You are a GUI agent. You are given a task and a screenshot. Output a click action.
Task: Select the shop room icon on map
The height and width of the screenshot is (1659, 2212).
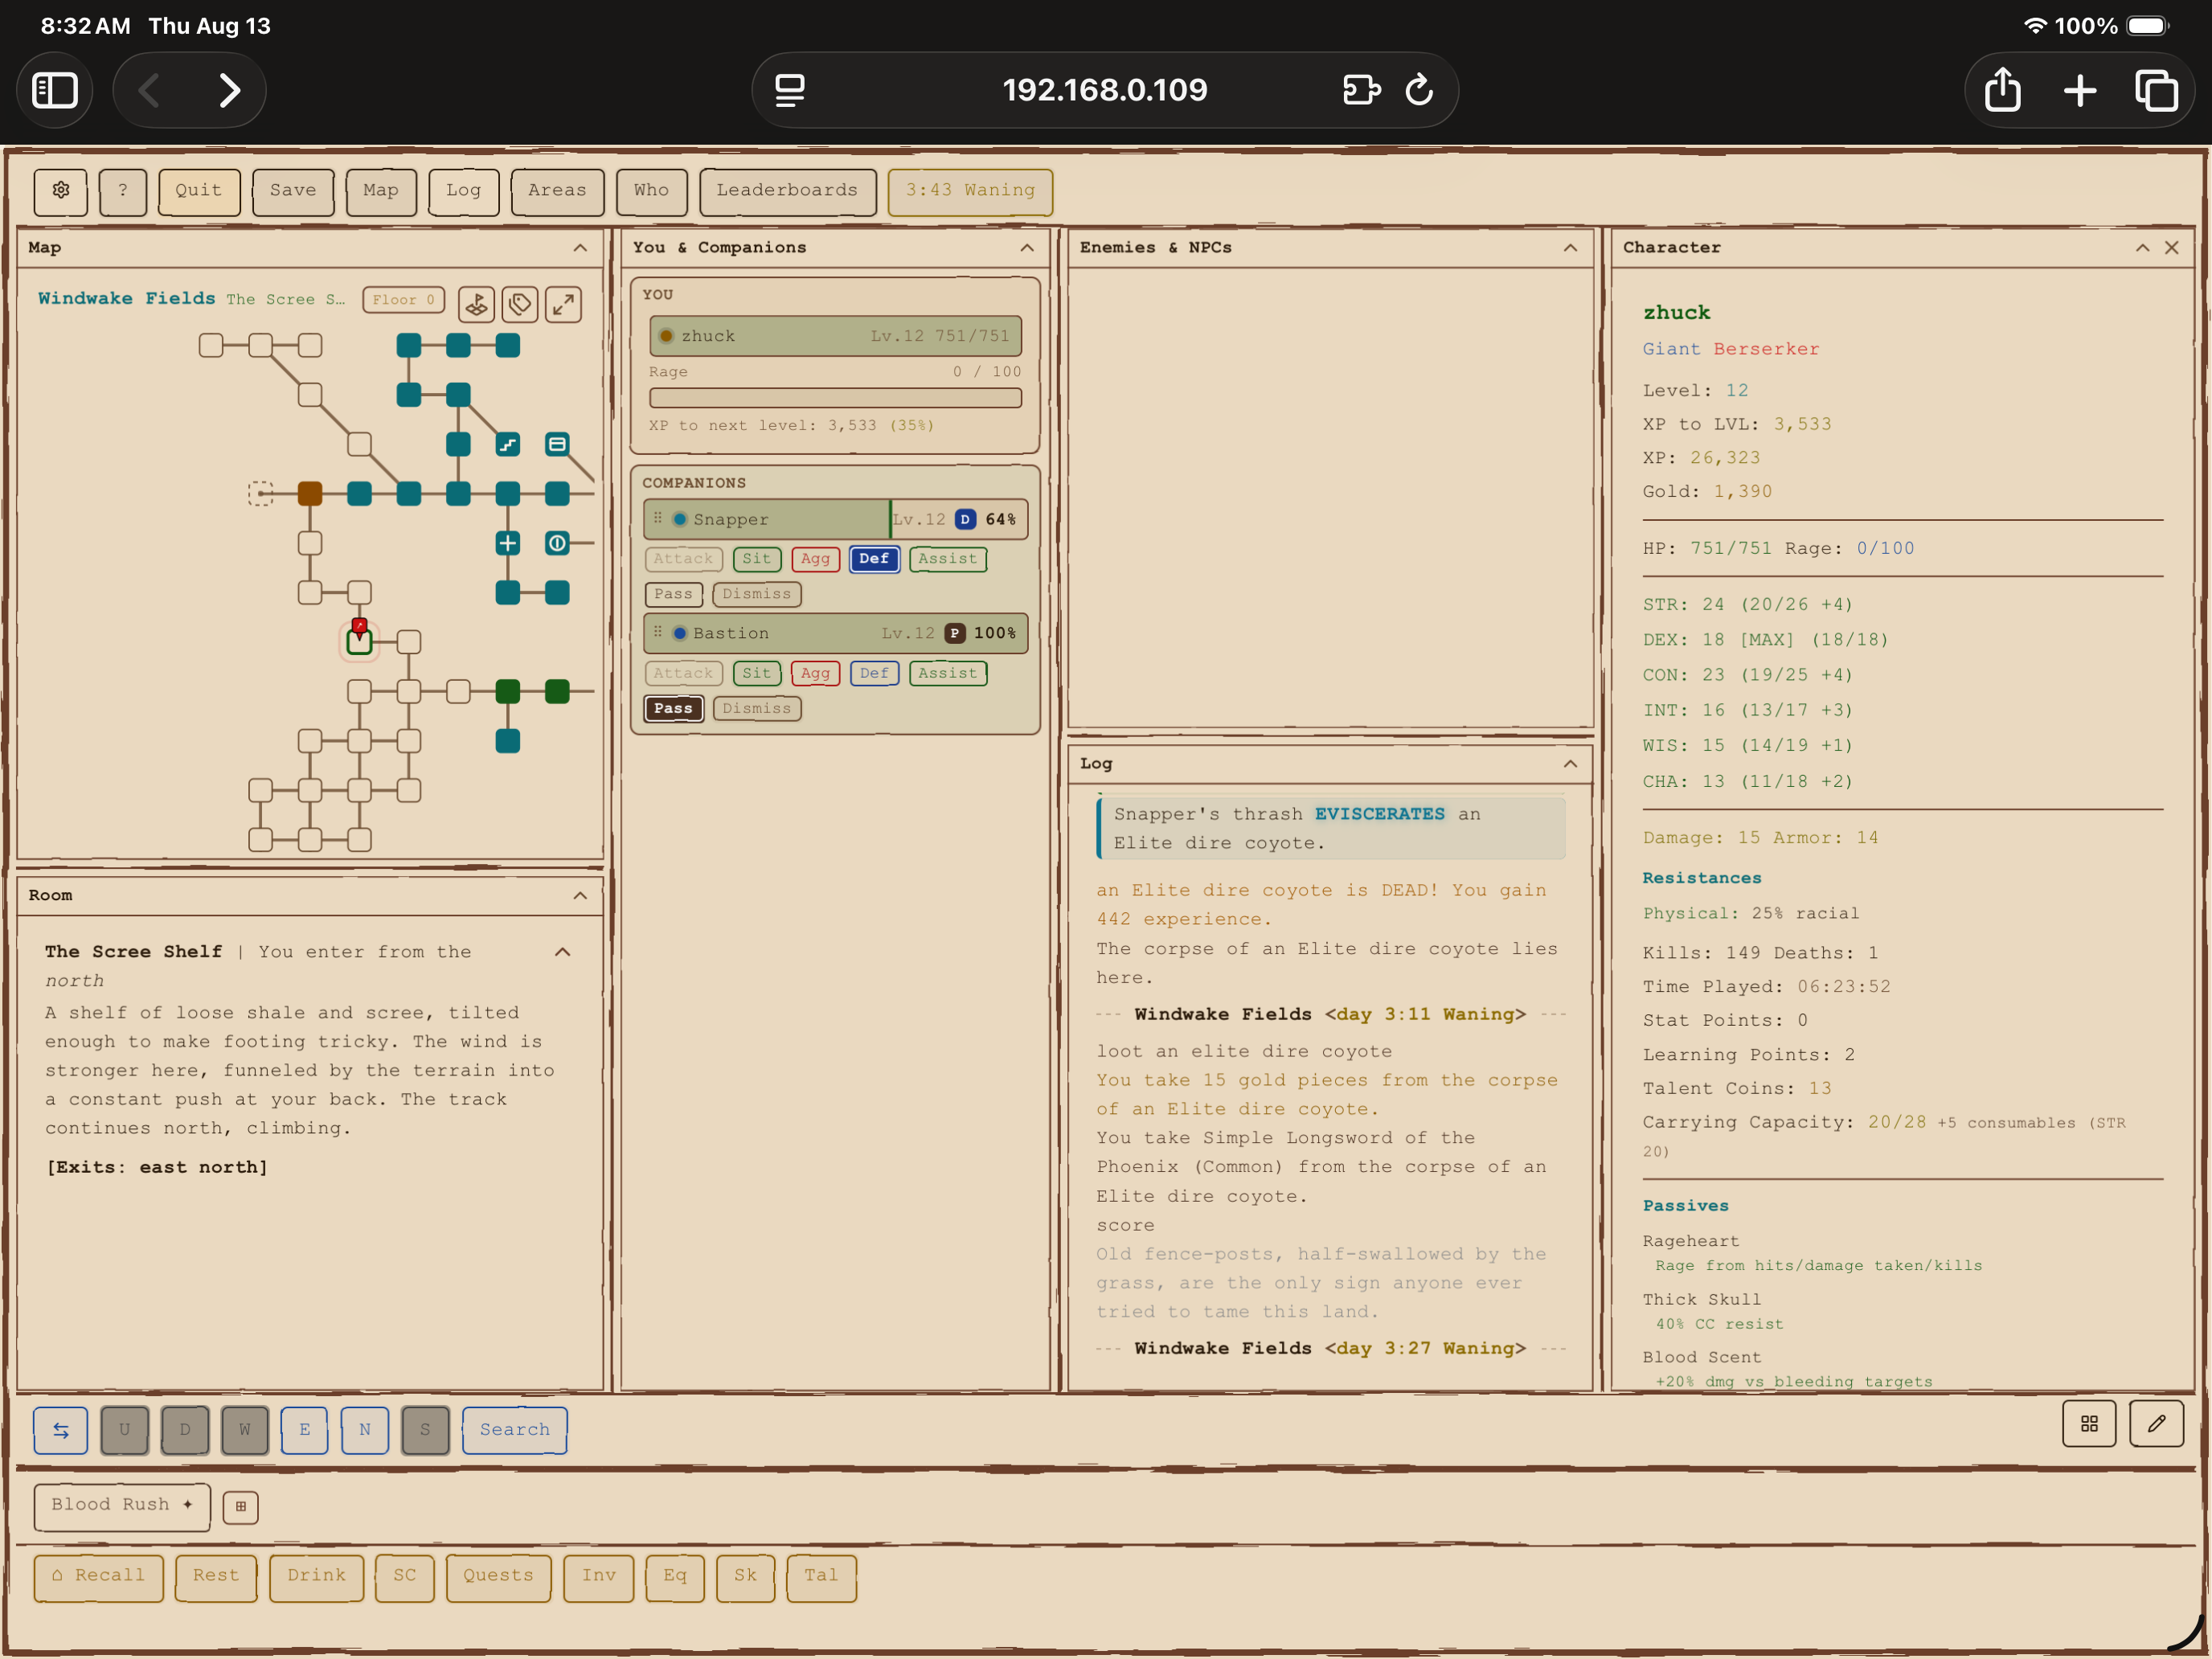click(557, 444)
